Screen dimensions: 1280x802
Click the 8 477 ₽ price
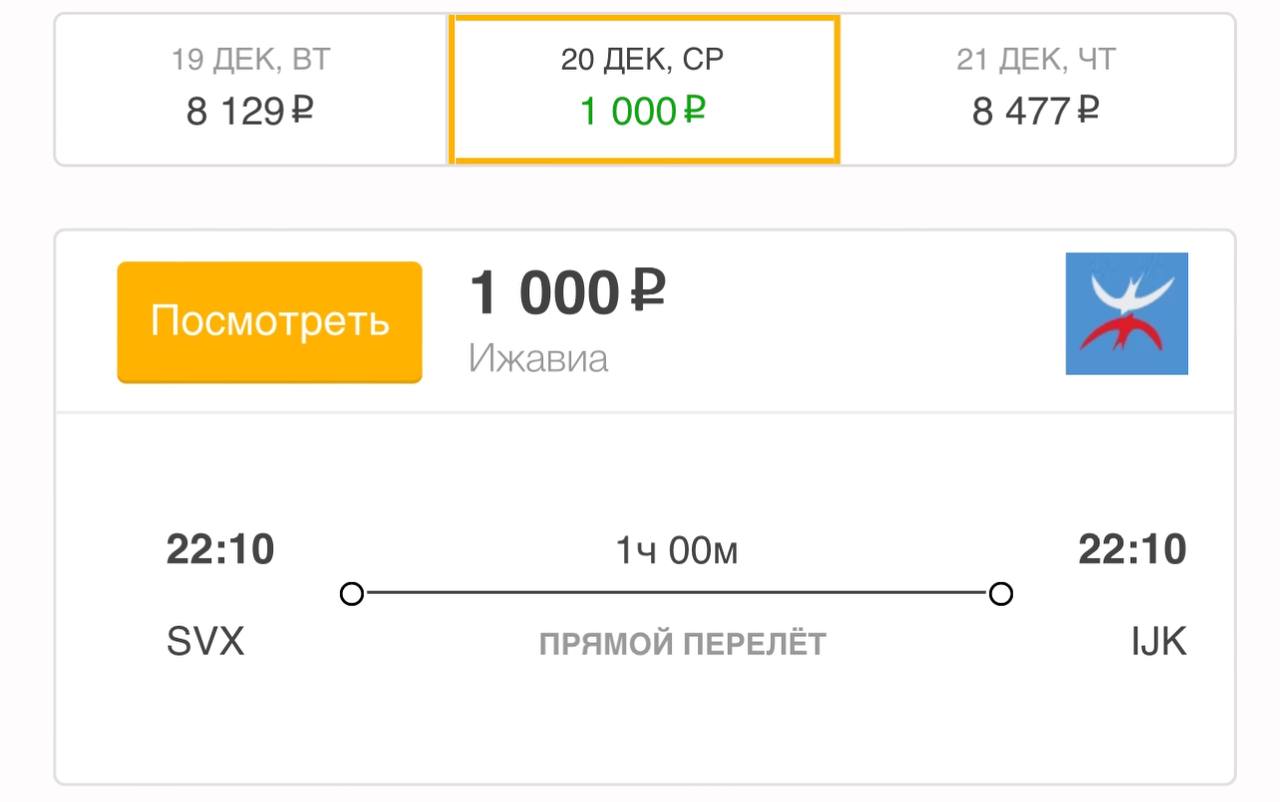point(1035,111)
